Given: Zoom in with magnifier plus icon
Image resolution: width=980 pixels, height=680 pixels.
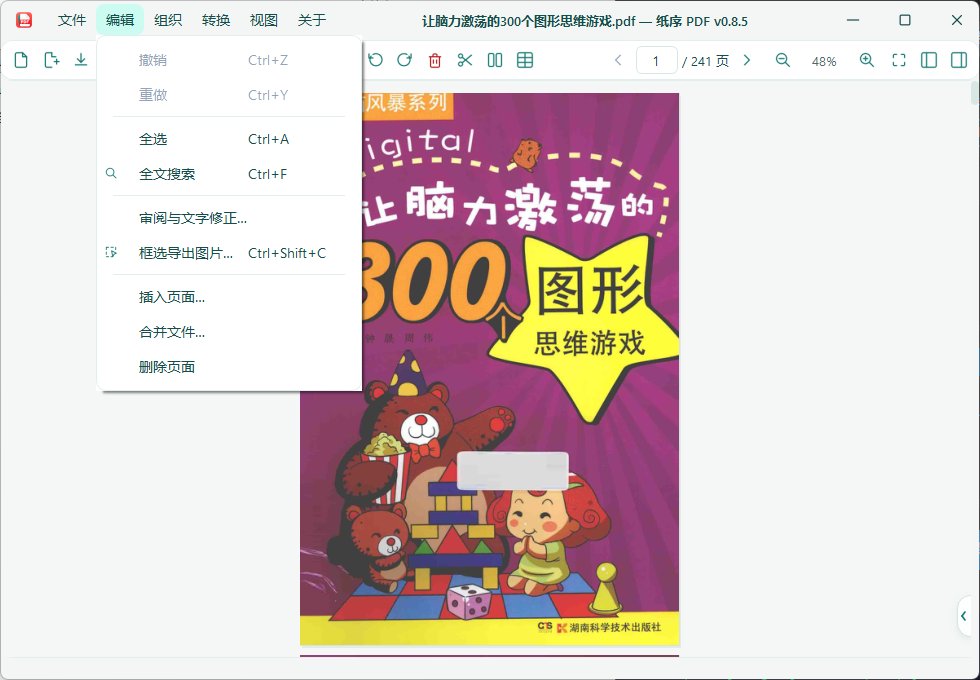Looking at the screenshot, I should point(866,60).
